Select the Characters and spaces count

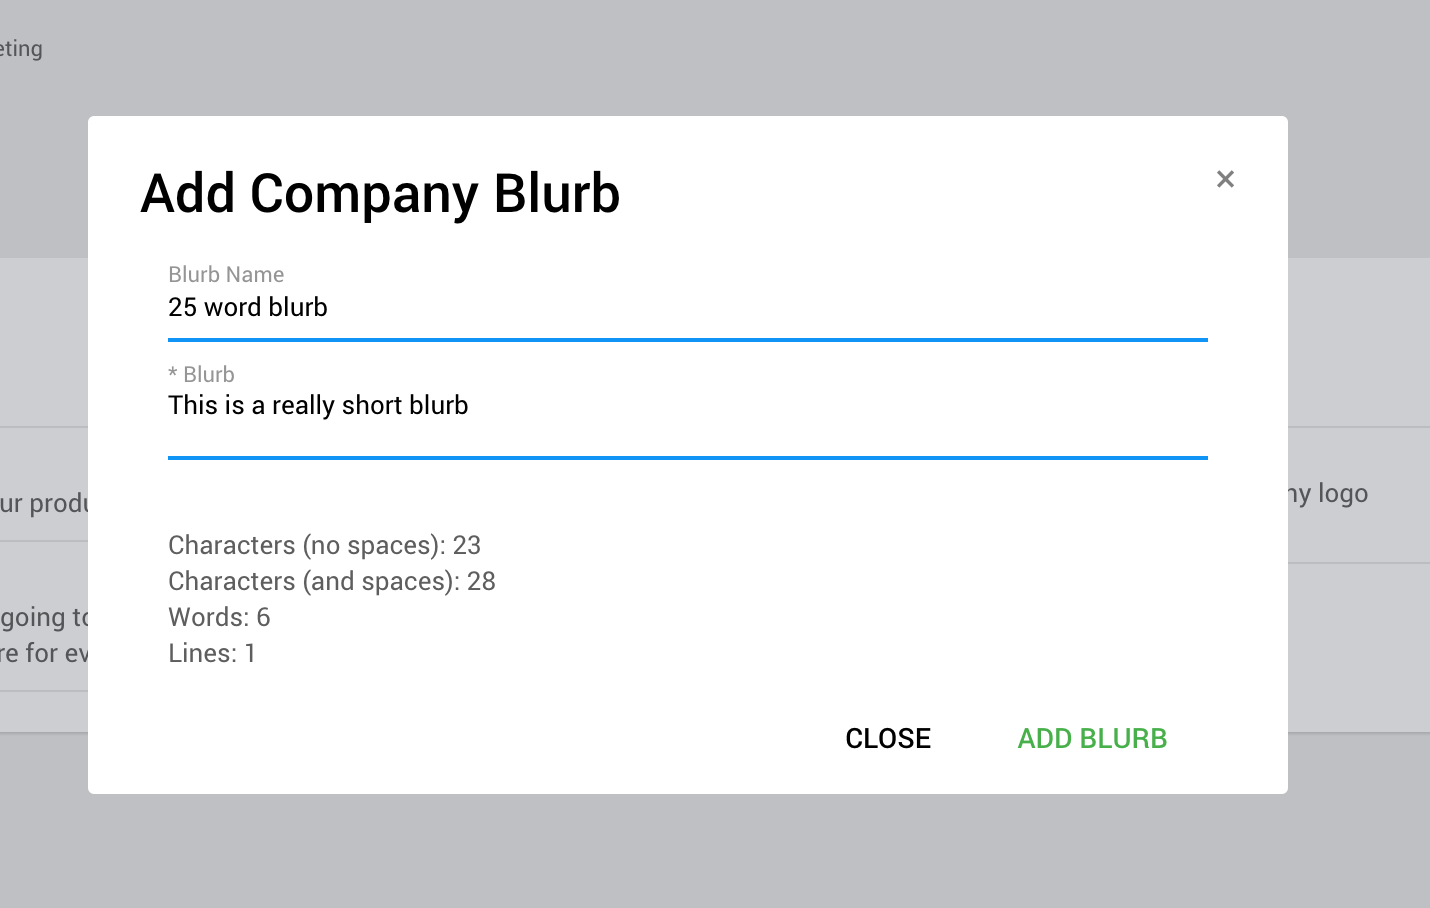point(332,581)
